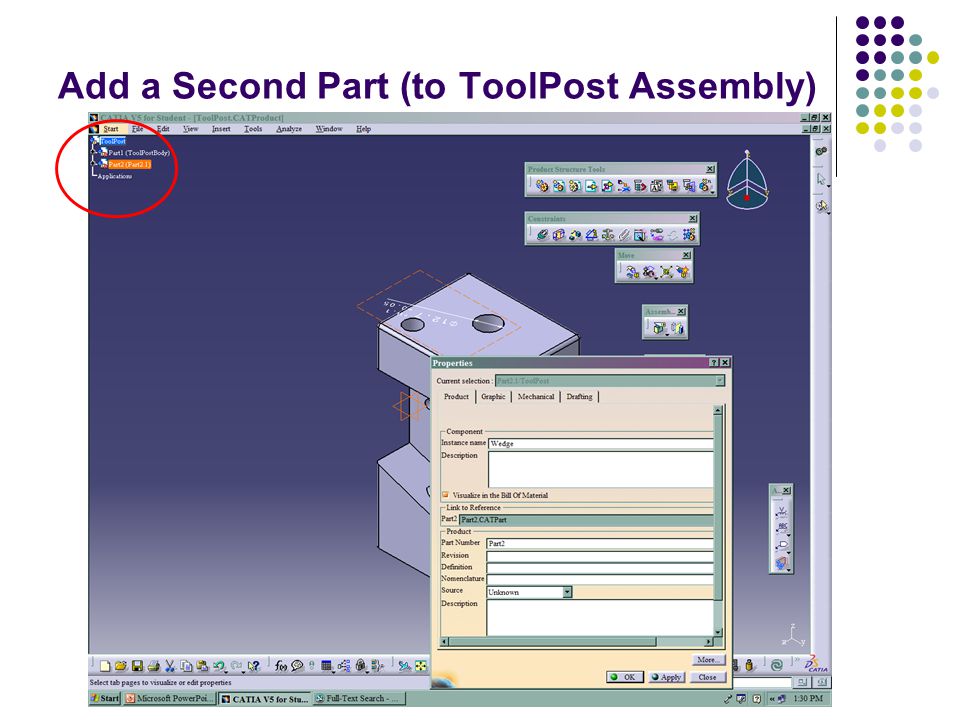Open the Edit menu

[163, 129]
